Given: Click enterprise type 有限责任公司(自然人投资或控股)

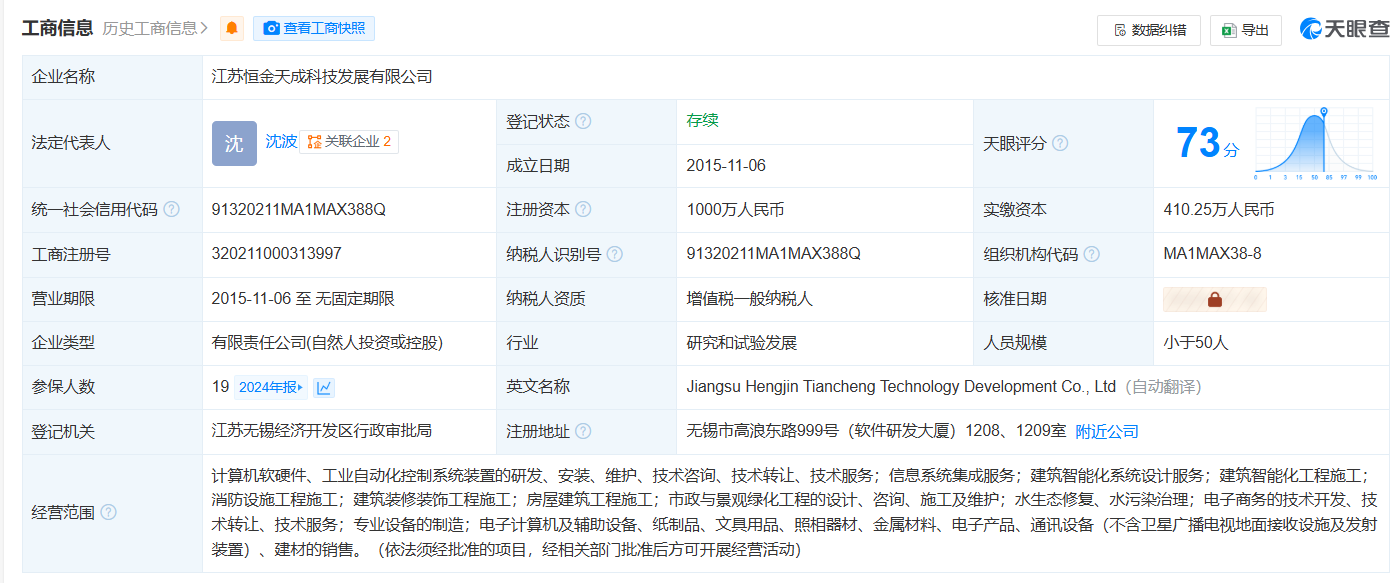Looking at the screenshot, I should pos(327,343).
